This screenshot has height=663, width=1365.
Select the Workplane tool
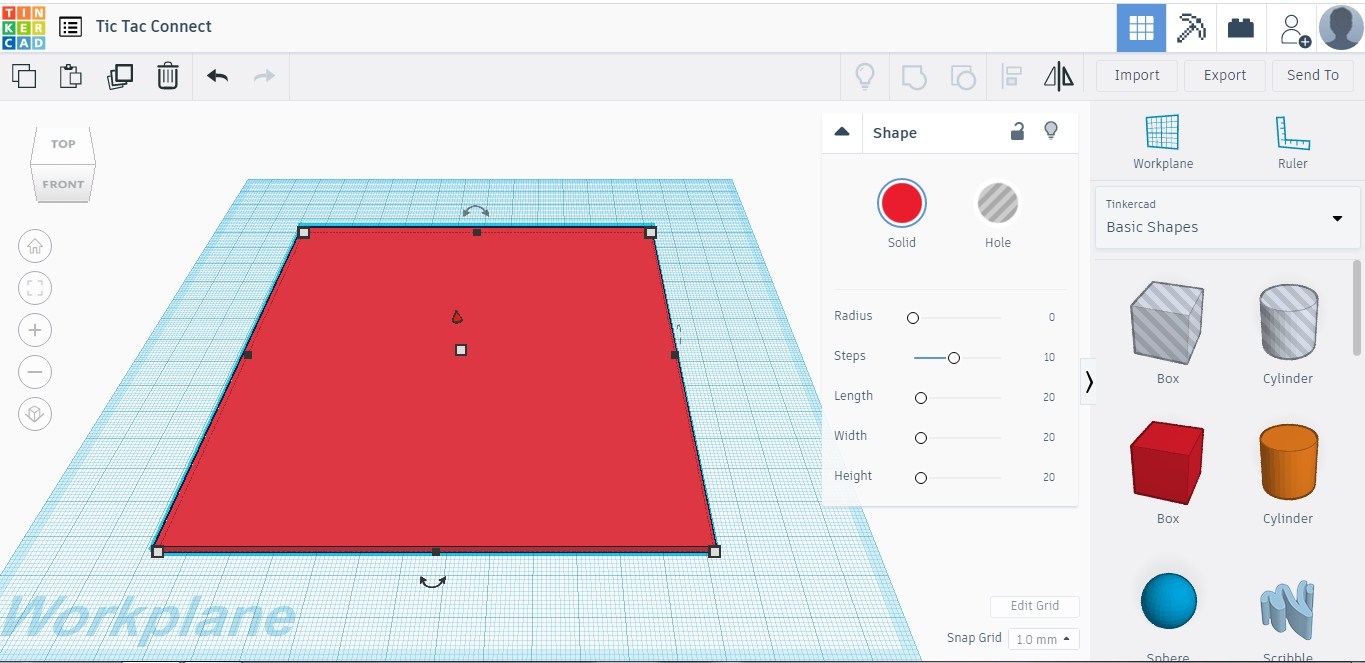click(x=1162, y=142)
